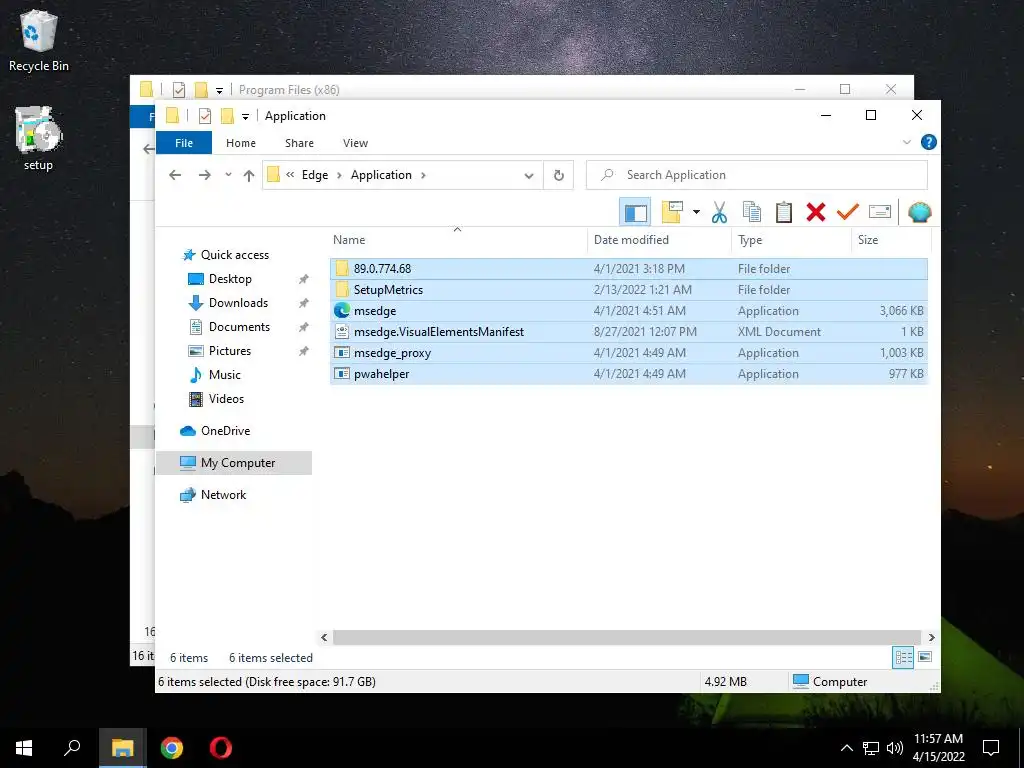This screenshot has width=1024, height=768.
Task: Select My Computer in navigation pane
Action: tap(234, 463)
